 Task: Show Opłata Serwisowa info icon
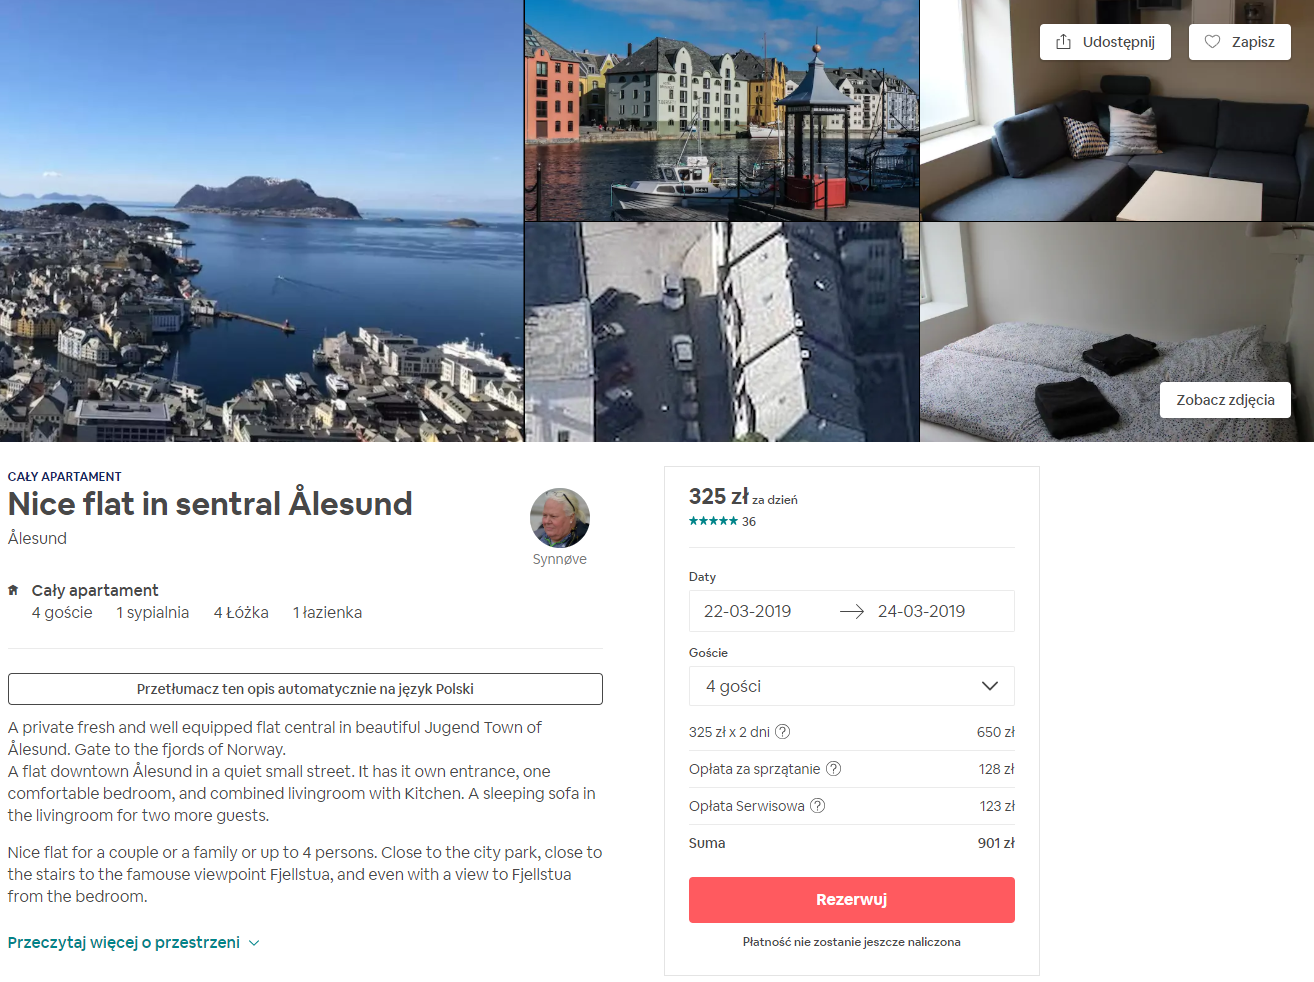click(x=818, y=805)
